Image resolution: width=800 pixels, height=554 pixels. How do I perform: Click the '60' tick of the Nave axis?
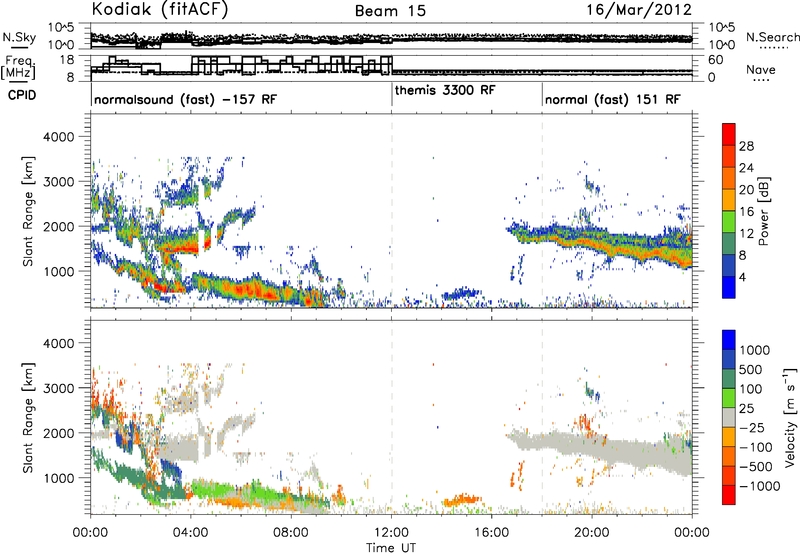click(716, 60)
